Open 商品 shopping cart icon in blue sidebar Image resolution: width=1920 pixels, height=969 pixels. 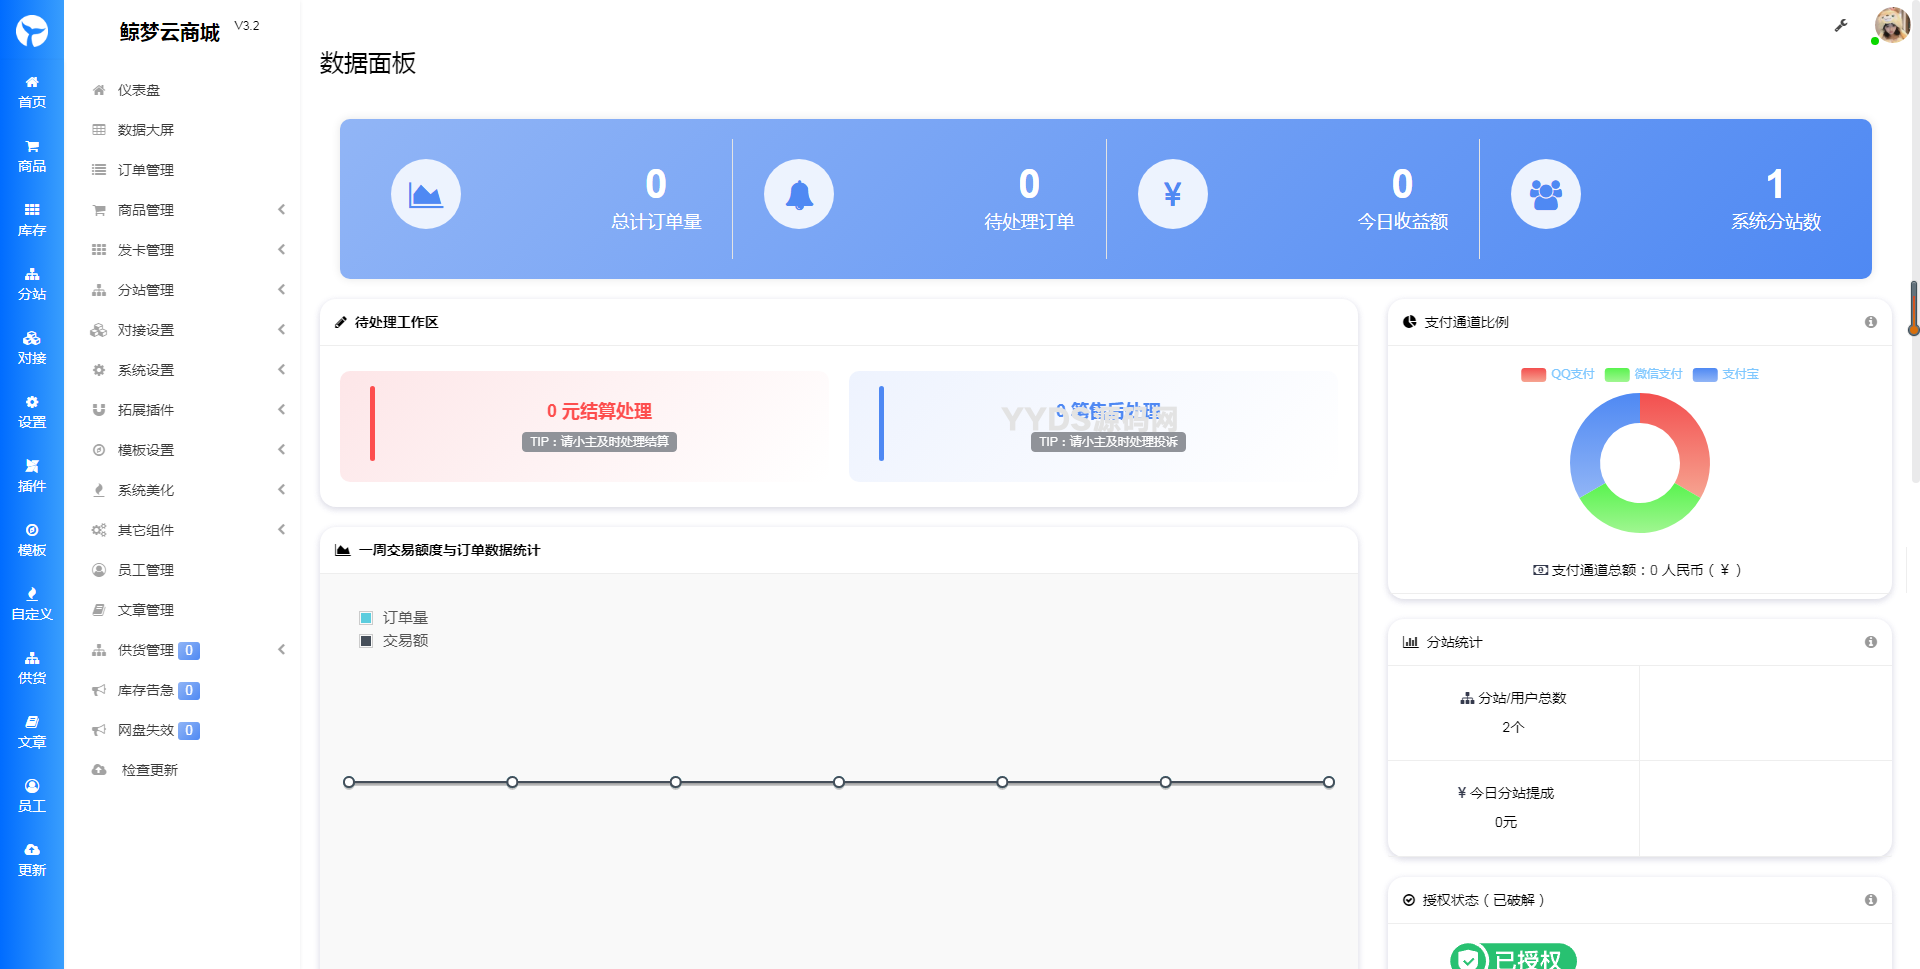tap(32, 155)
